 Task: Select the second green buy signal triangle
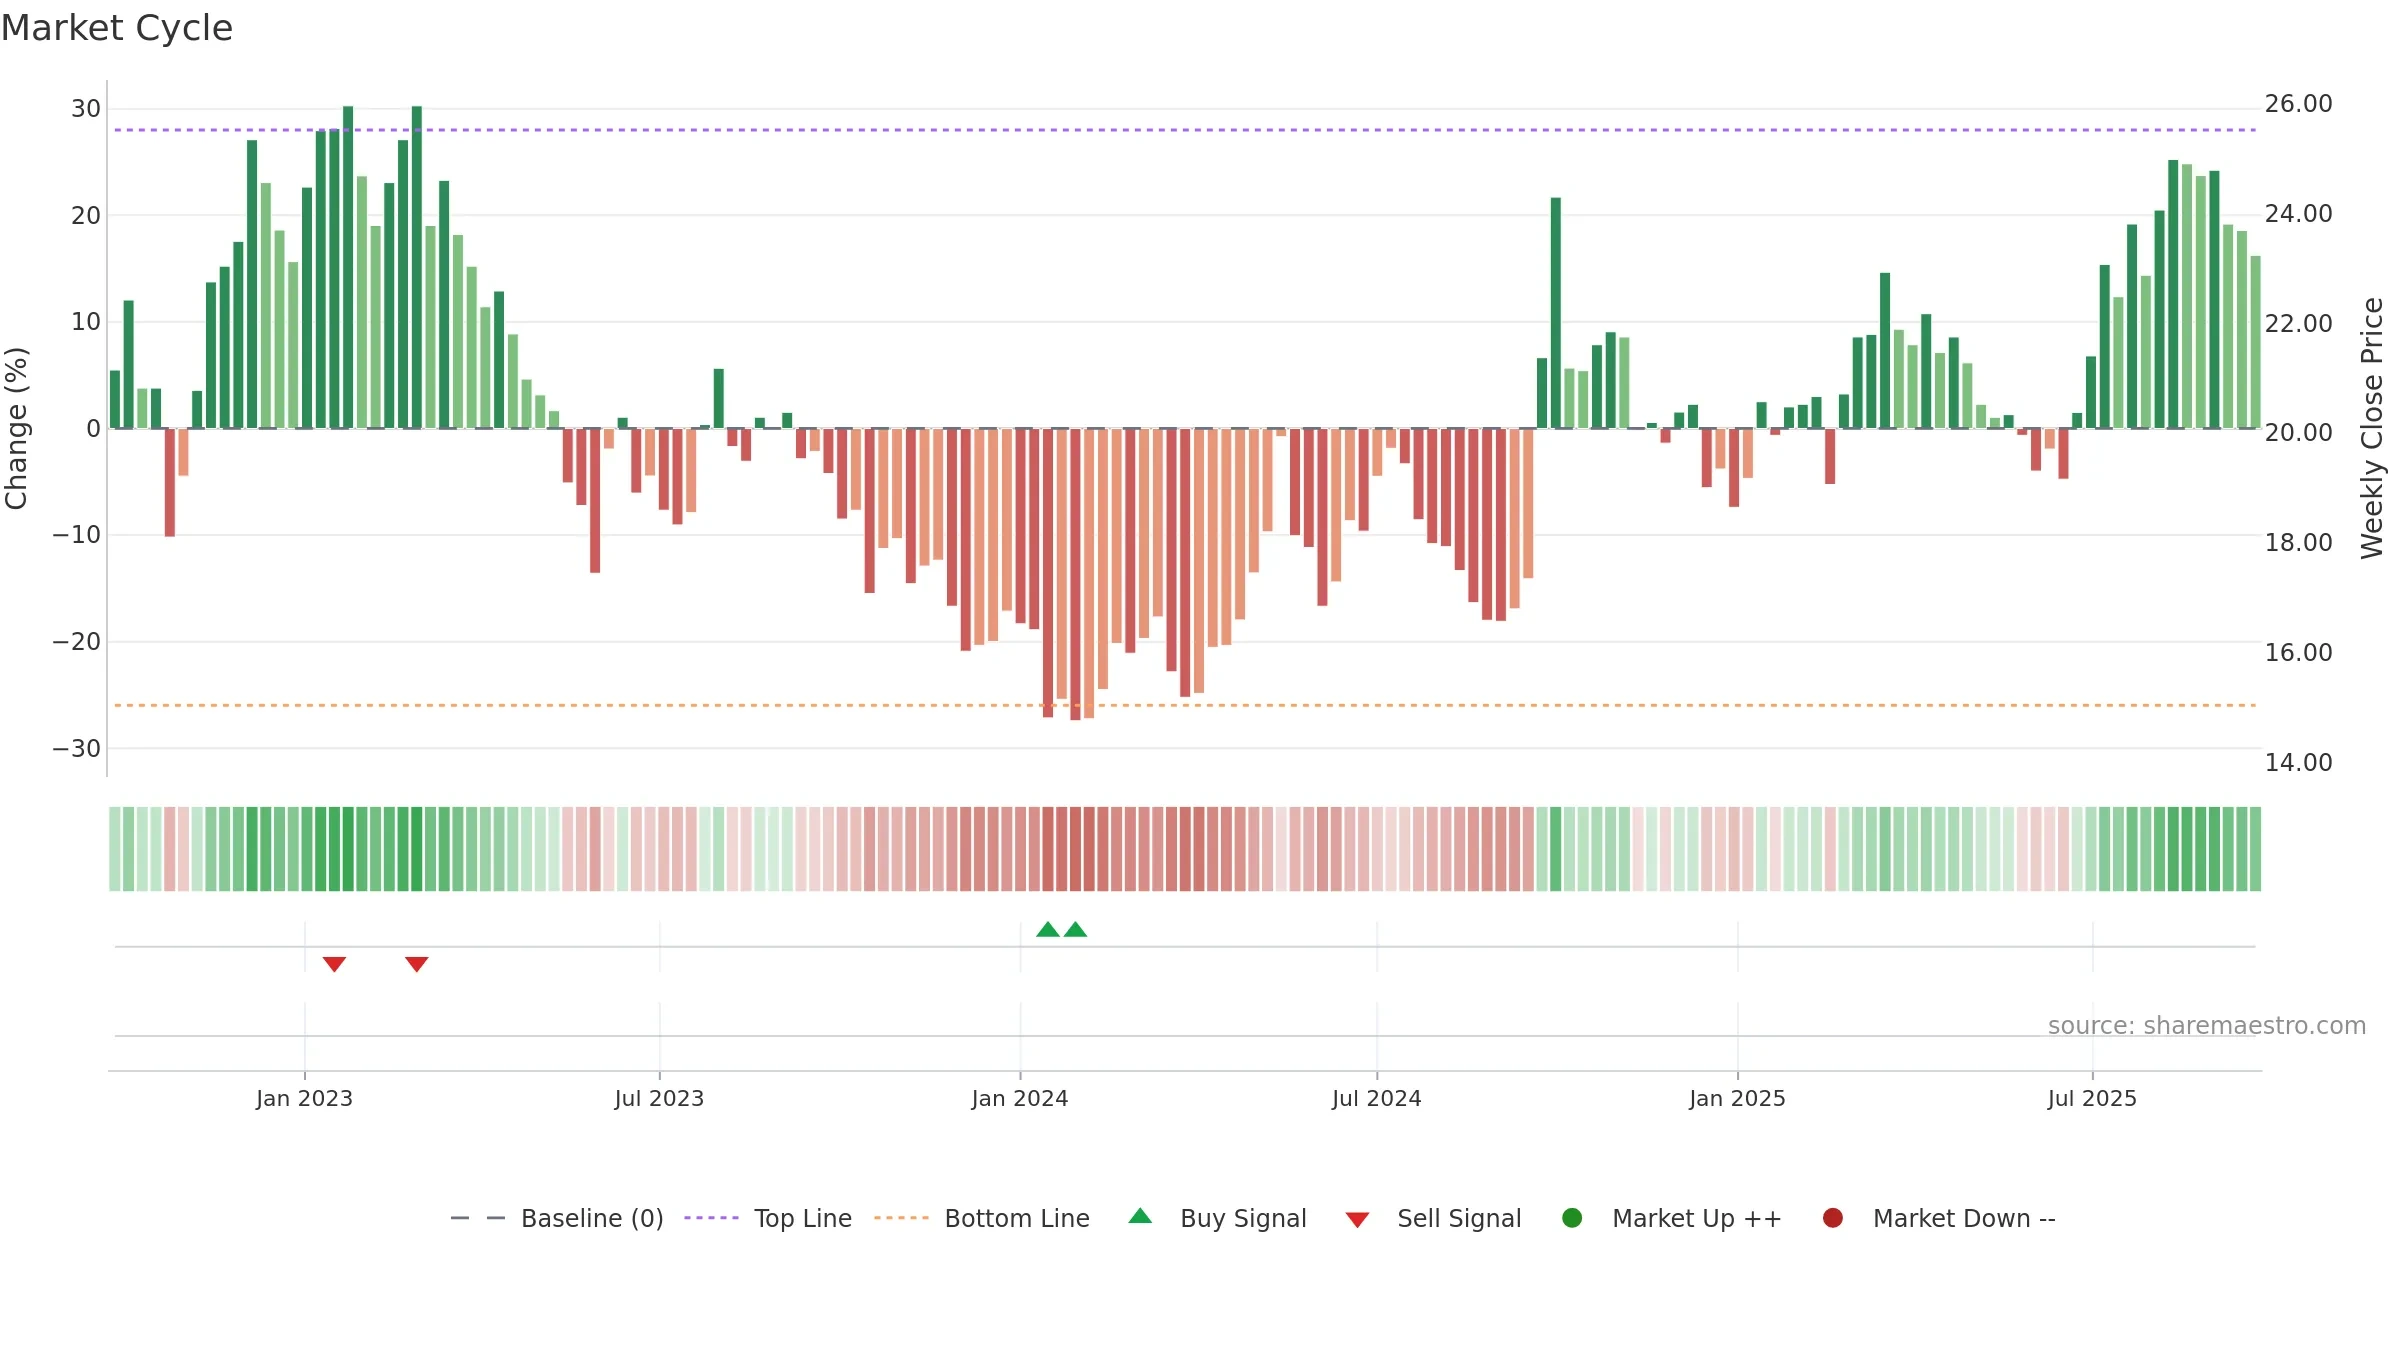tap(1075, 929)
